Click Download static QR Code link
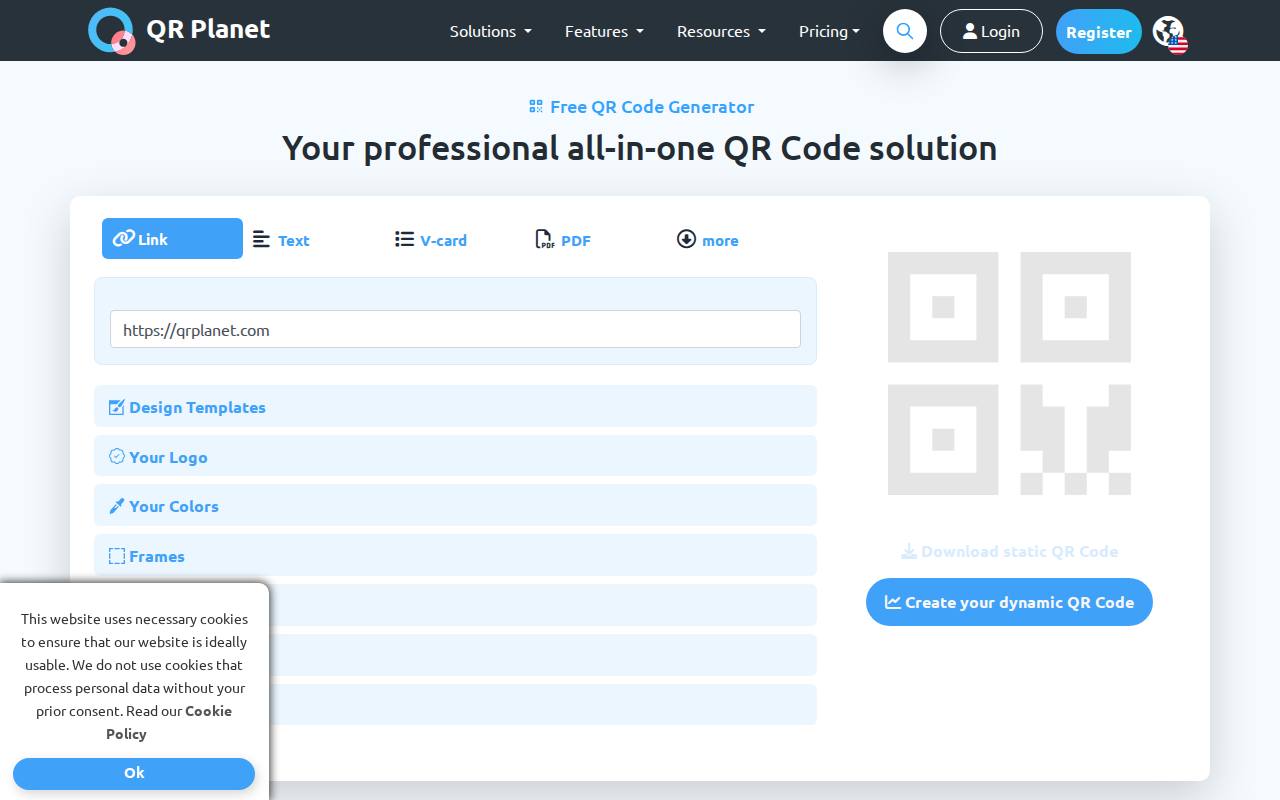Screen dimensions: 1280x800 [x=1009, y=551]
